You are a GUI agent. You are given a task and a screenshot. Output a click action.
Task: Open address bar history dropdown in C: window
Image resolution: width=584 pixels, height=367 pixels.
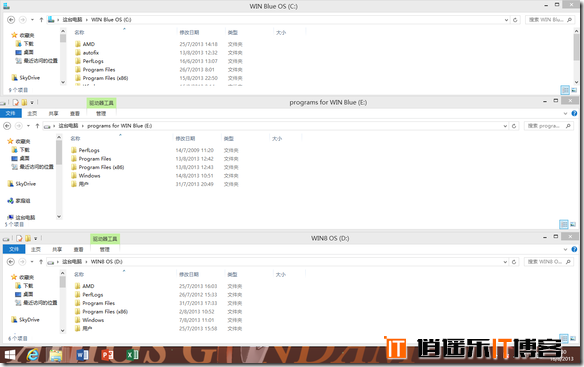click(506, 20)
